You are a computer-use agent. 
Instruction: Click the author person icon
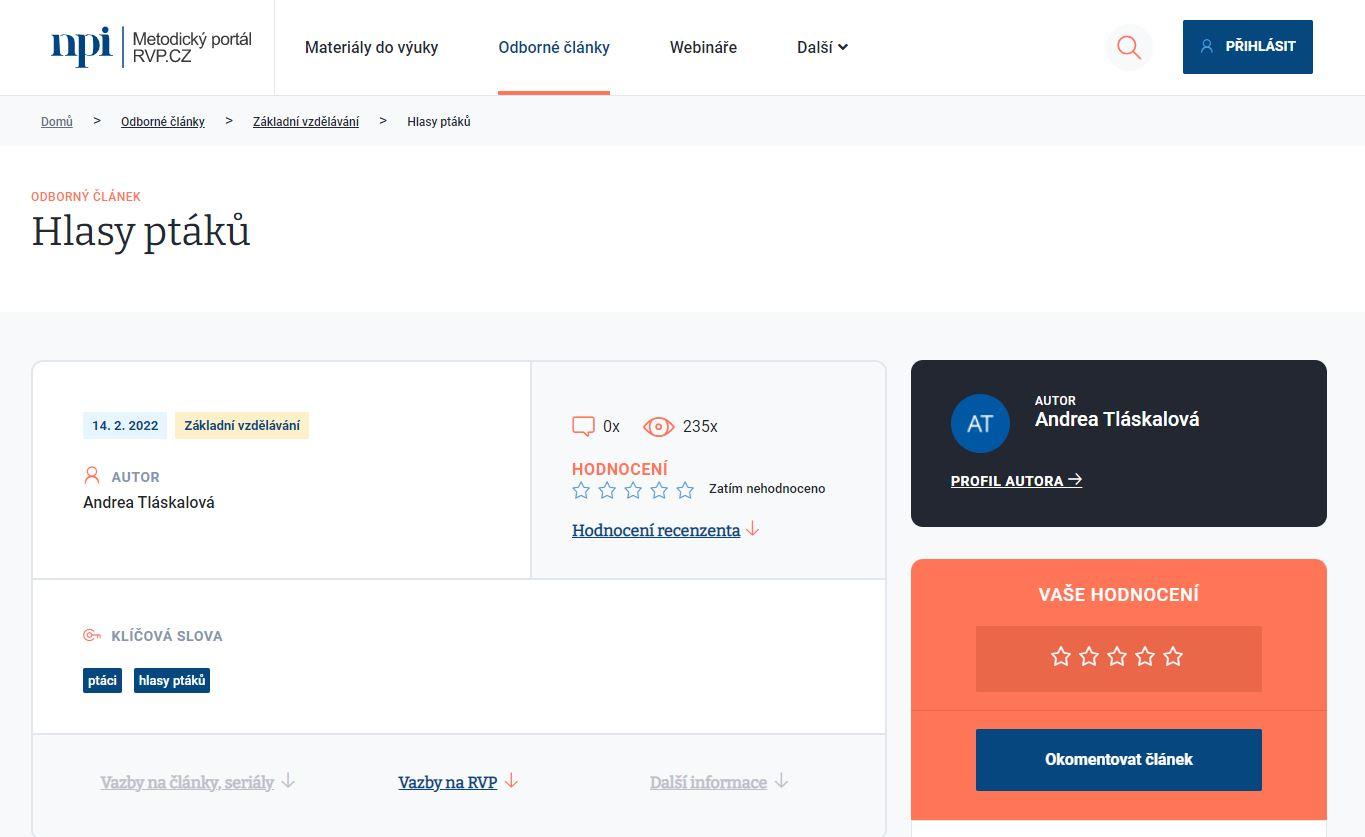[x=92, y=476]
